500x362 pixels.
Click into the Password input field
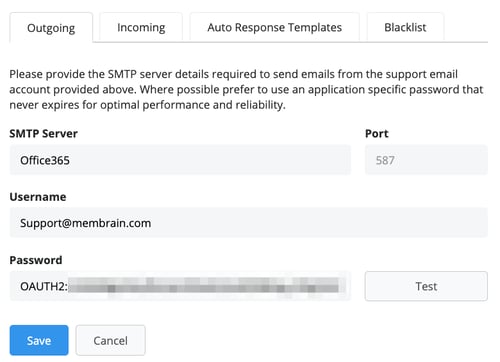(x=180, y=286)
